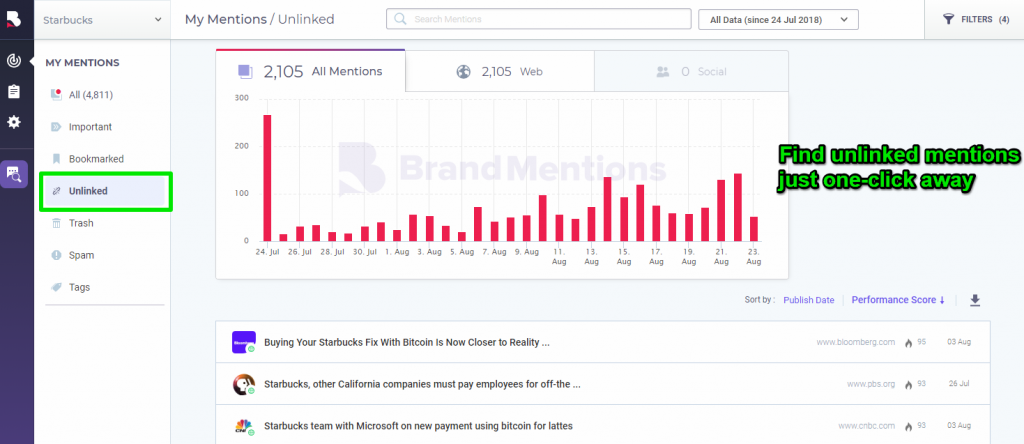The width and height of the screenshot is (1024, 444).
Task: Click the Tags label icon
Action: click(x=57, y=287)
